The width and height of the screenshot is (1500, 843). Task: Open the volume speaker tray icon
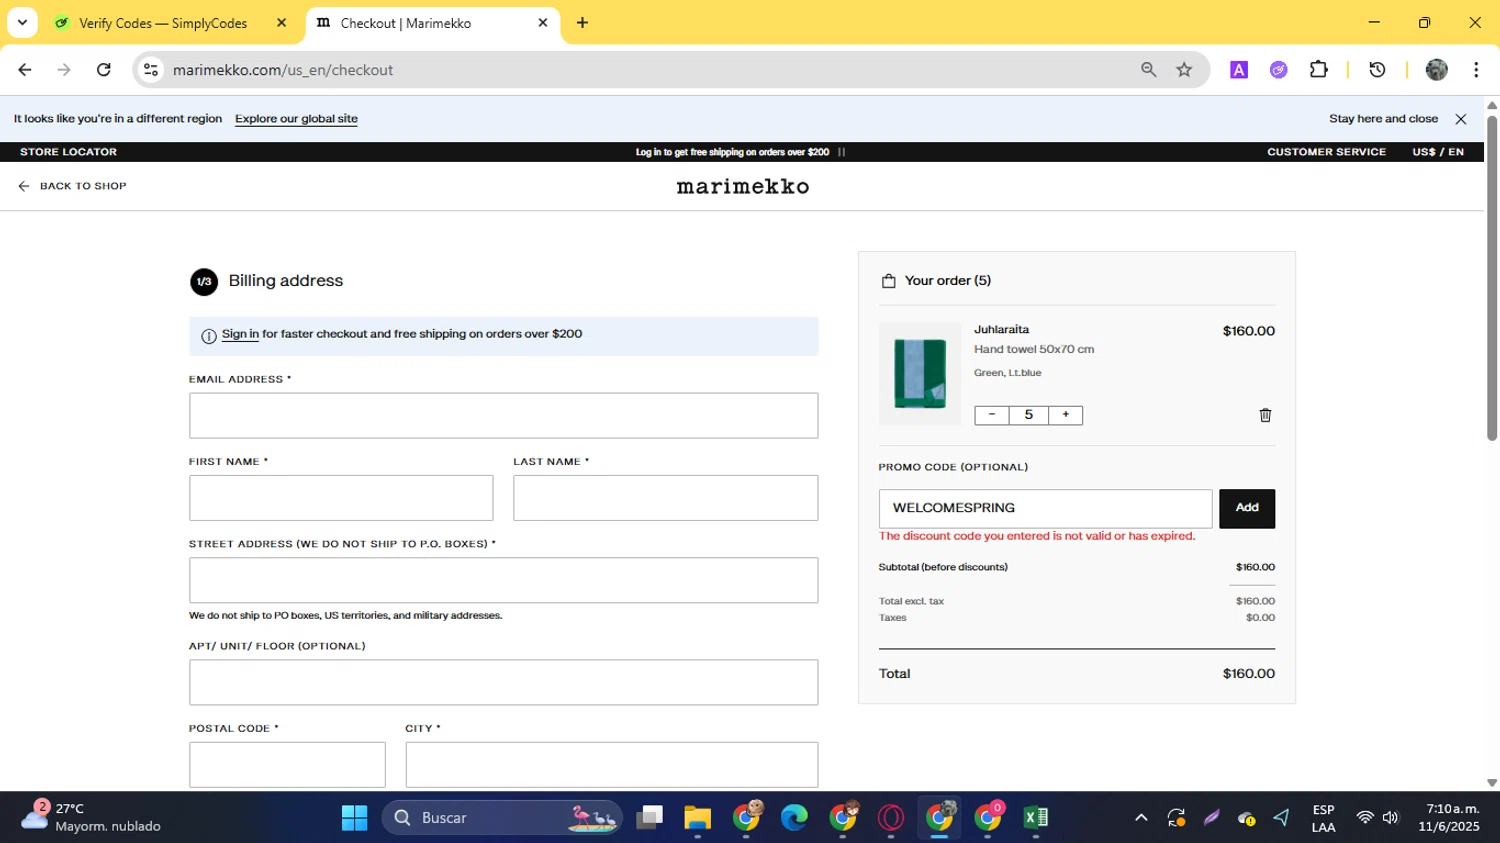point(1390,818)
